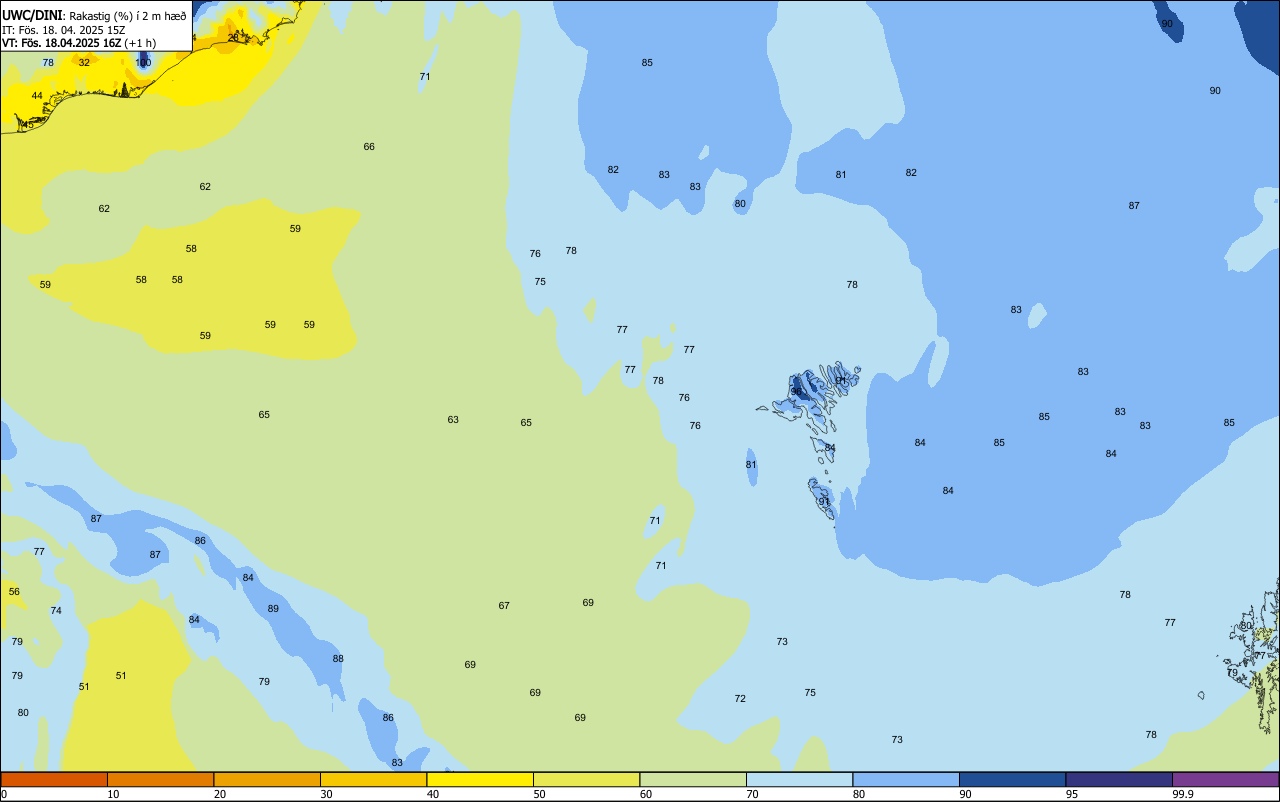Click the humidity value '32' on the map
Viewport: 1280px width, 802px height.
[x=84, y=63]
